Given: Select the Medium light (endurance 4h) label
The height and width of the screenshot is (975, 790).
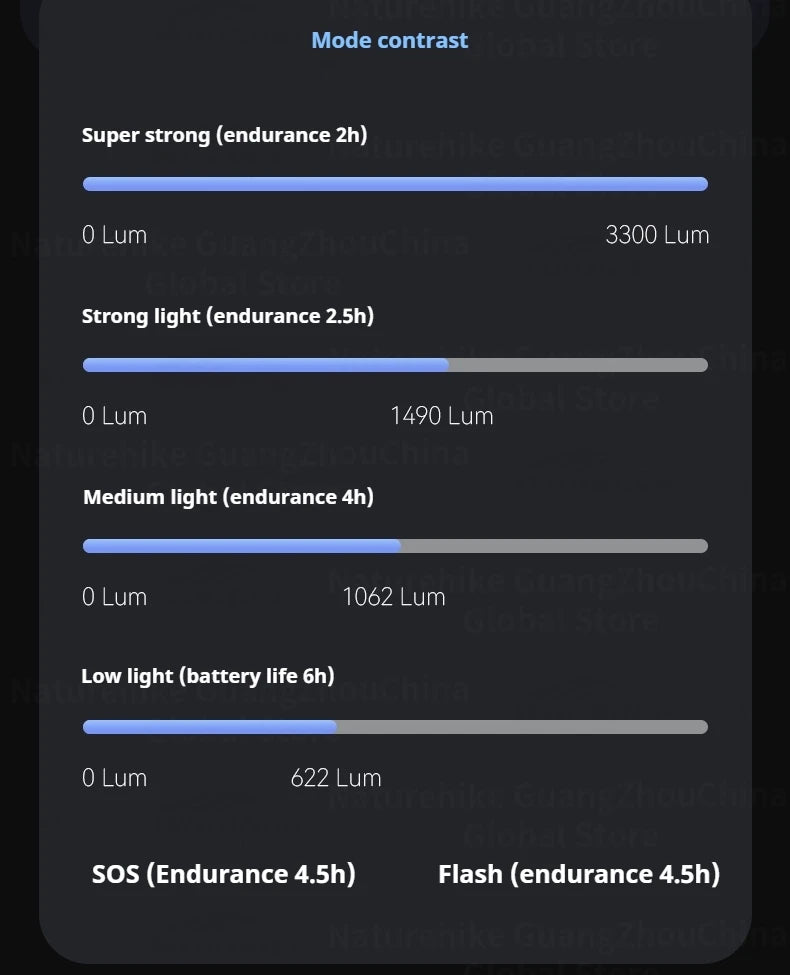Looking at the screenshot, I should pos(228,497).
